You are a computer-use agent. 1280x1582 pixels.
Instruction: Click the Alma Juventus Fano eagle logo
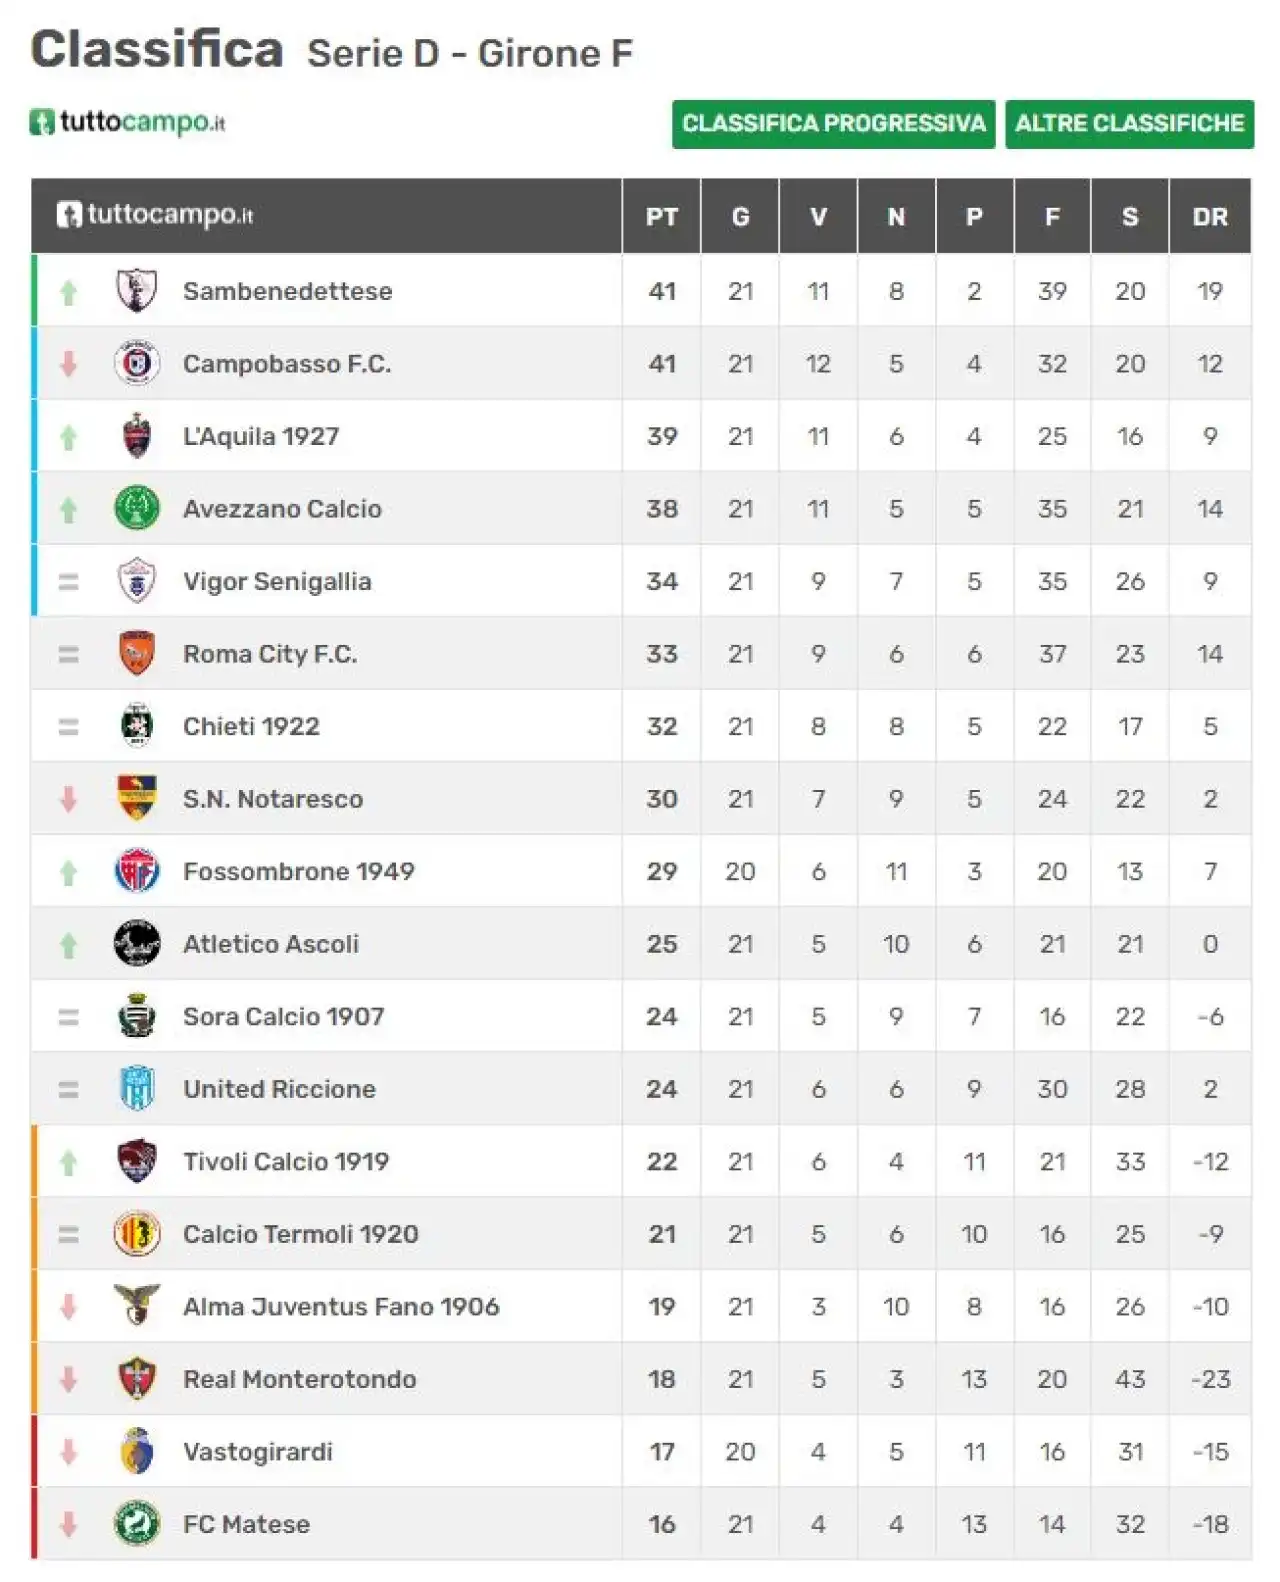coord(137,1306)
